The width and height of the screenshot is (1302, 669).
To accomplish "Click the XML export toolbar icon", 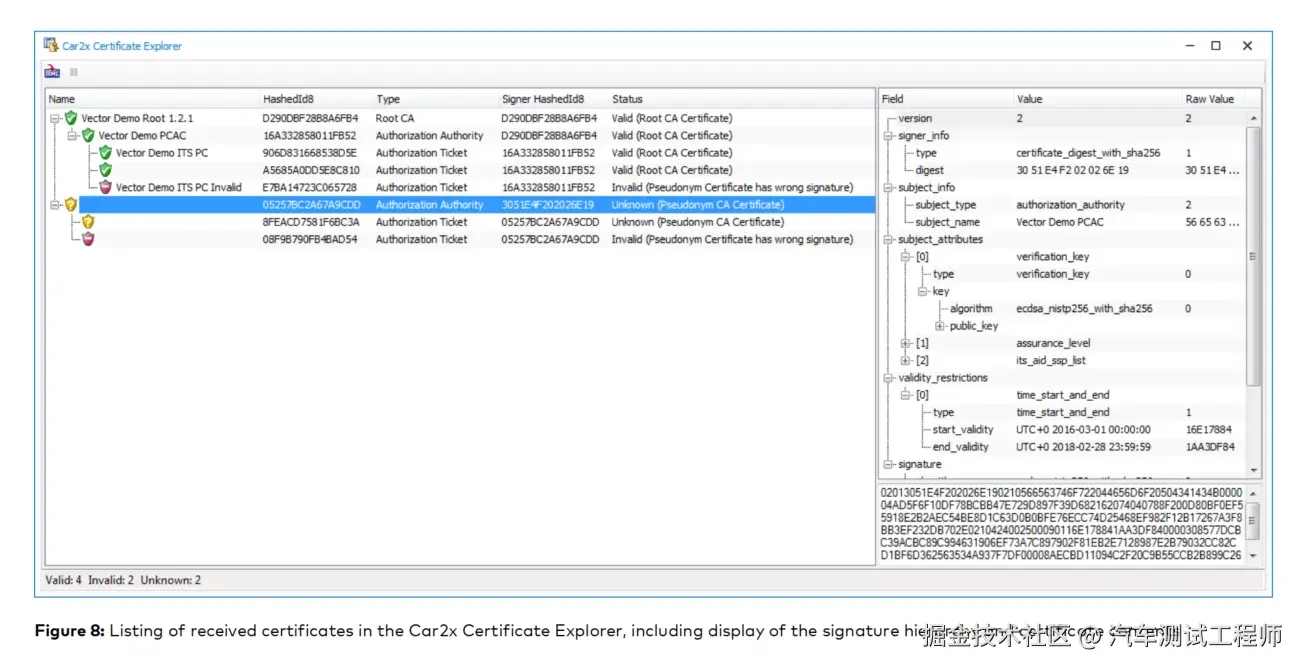I will 52,72.
